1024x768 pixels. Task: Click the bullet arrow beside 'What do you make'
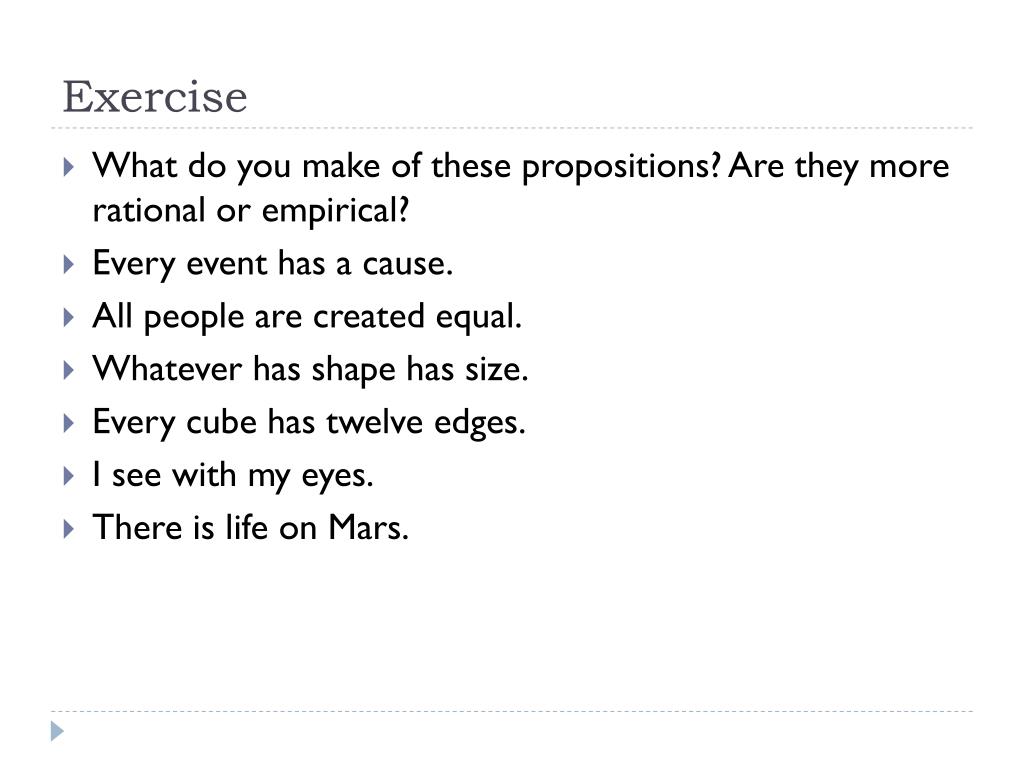69,167
